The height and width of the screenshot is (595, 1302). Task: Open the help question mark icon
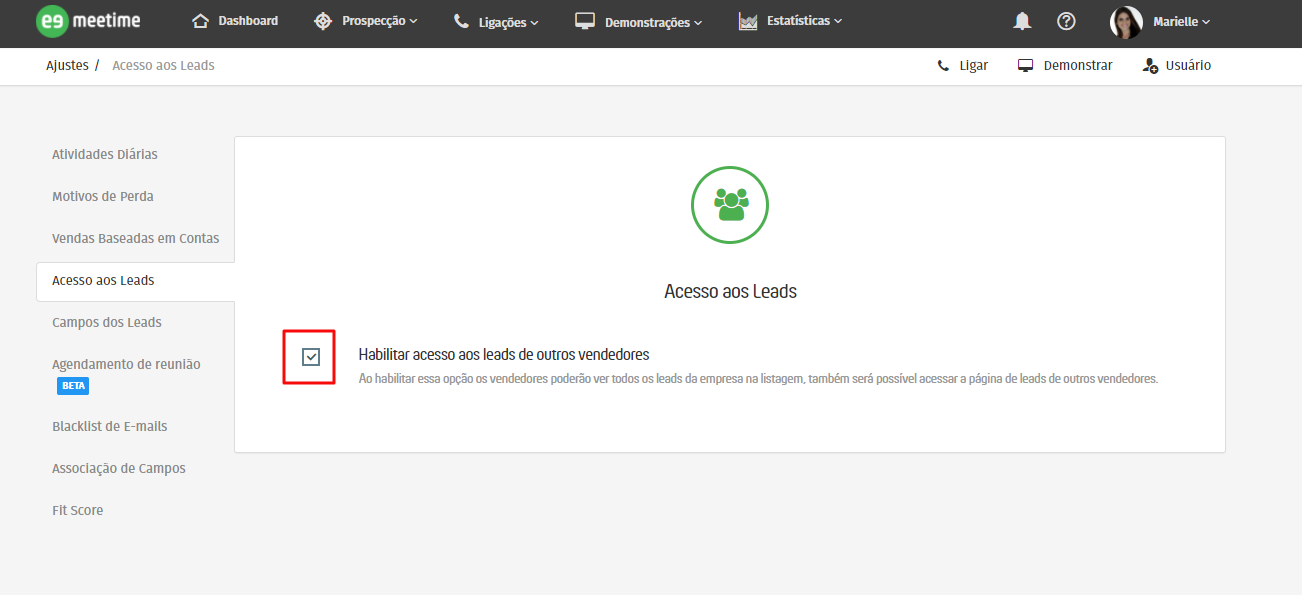(1066, 21)
